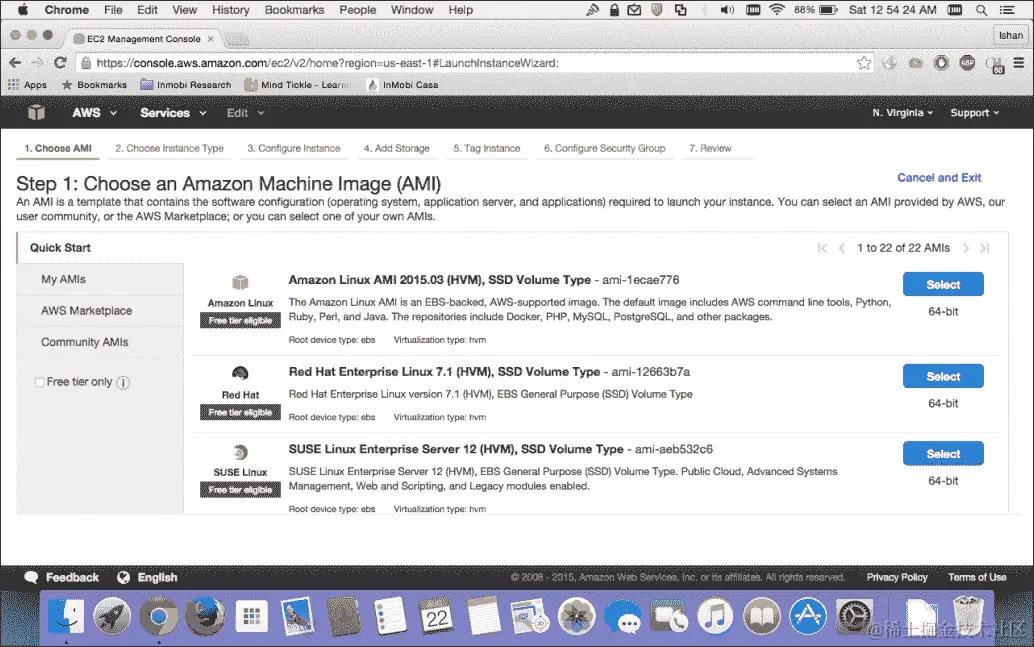This screenshot has height=647, width=1034.
Task: Click the globe icon next to English
Action: tap(123, 577)
